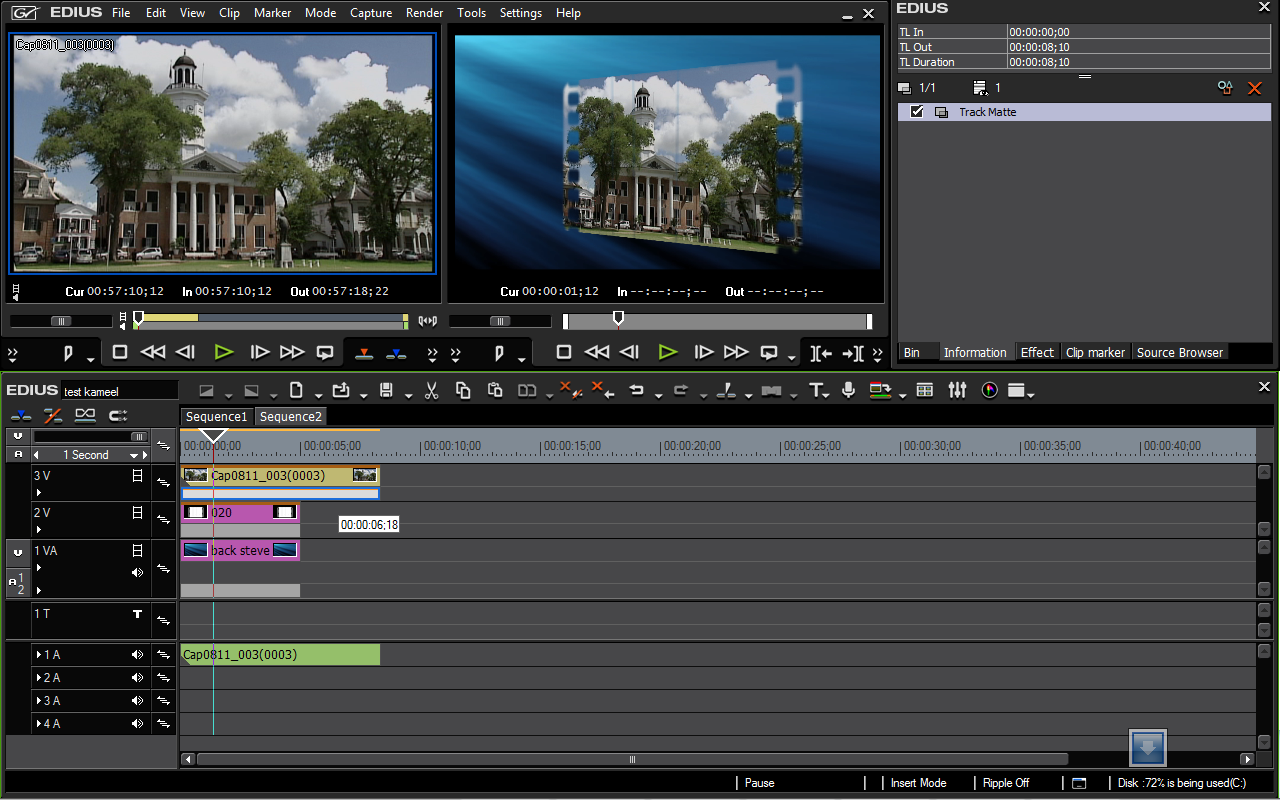The height and width of the screenshot is (800, 1280).
Task: Select the 'back steve' clip on track 1 VA
Action: [240, 550]
